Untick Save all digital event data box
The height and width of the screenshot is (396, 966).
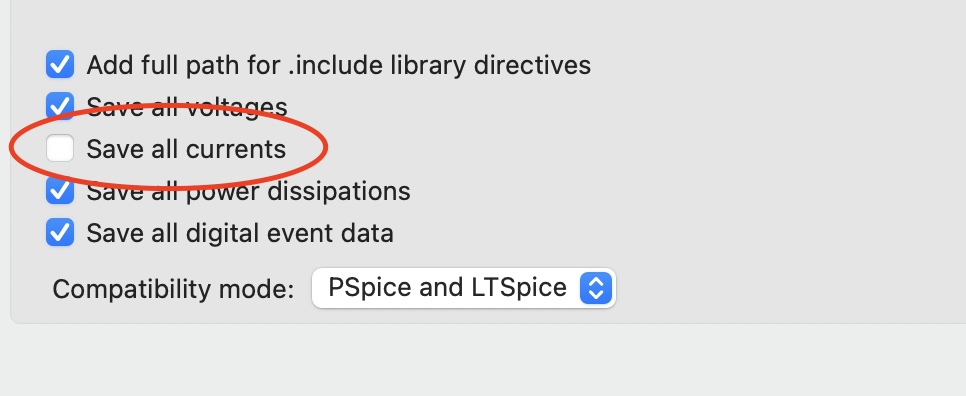tap(60, 232)
